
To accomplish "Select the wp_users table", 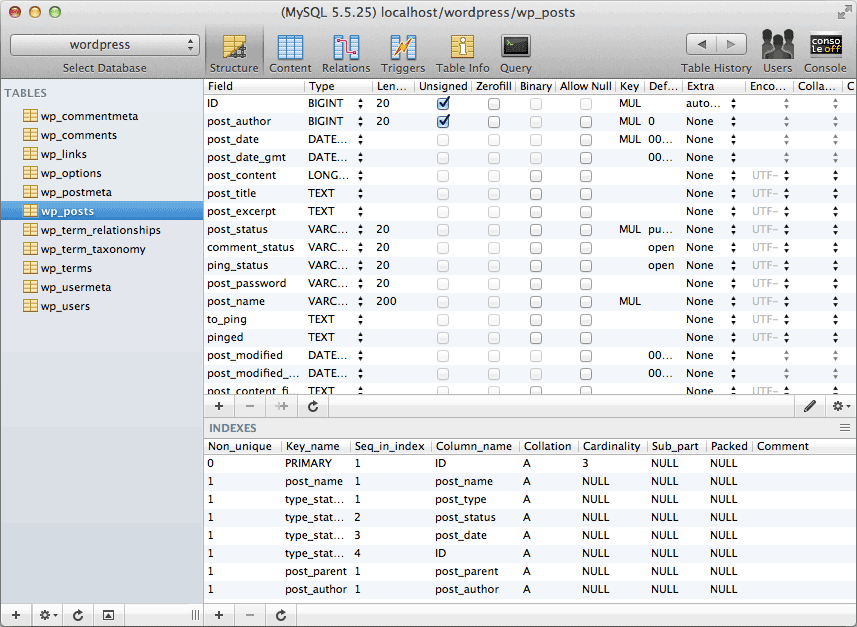I will tap(65, 306).
